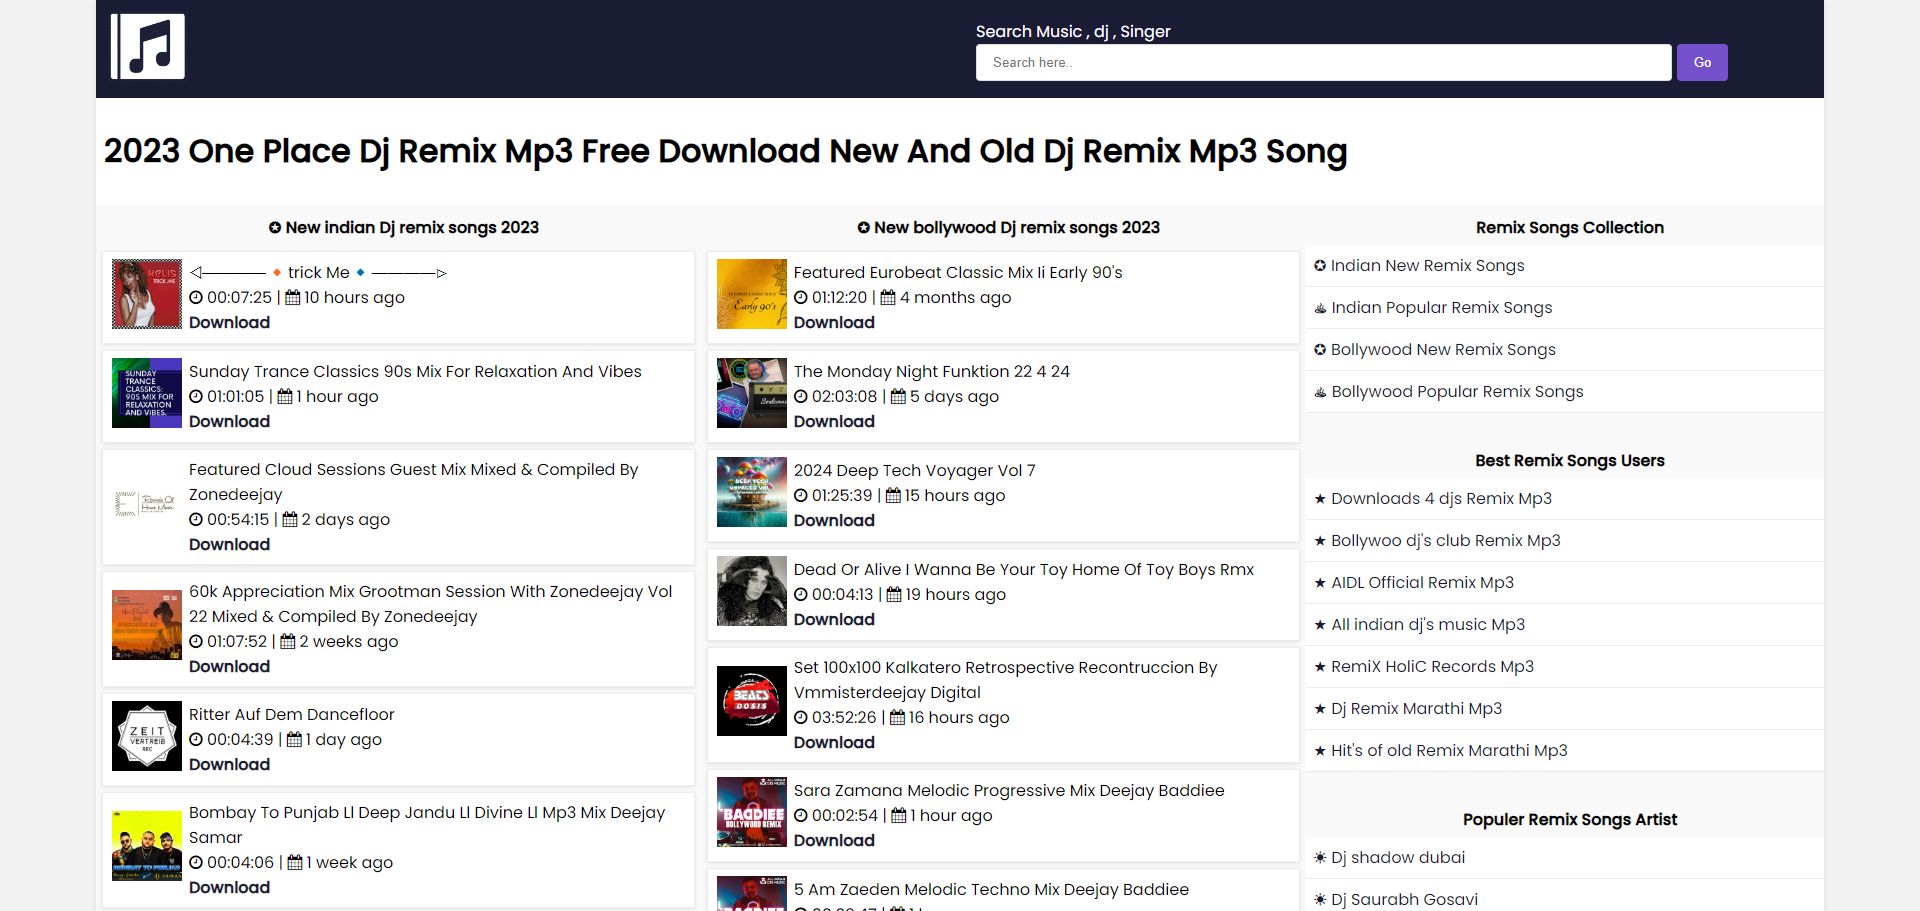Download the Ritter Auf Dem Dancefloor track
Screen dimensions: 1920x911
click(229, 764)
